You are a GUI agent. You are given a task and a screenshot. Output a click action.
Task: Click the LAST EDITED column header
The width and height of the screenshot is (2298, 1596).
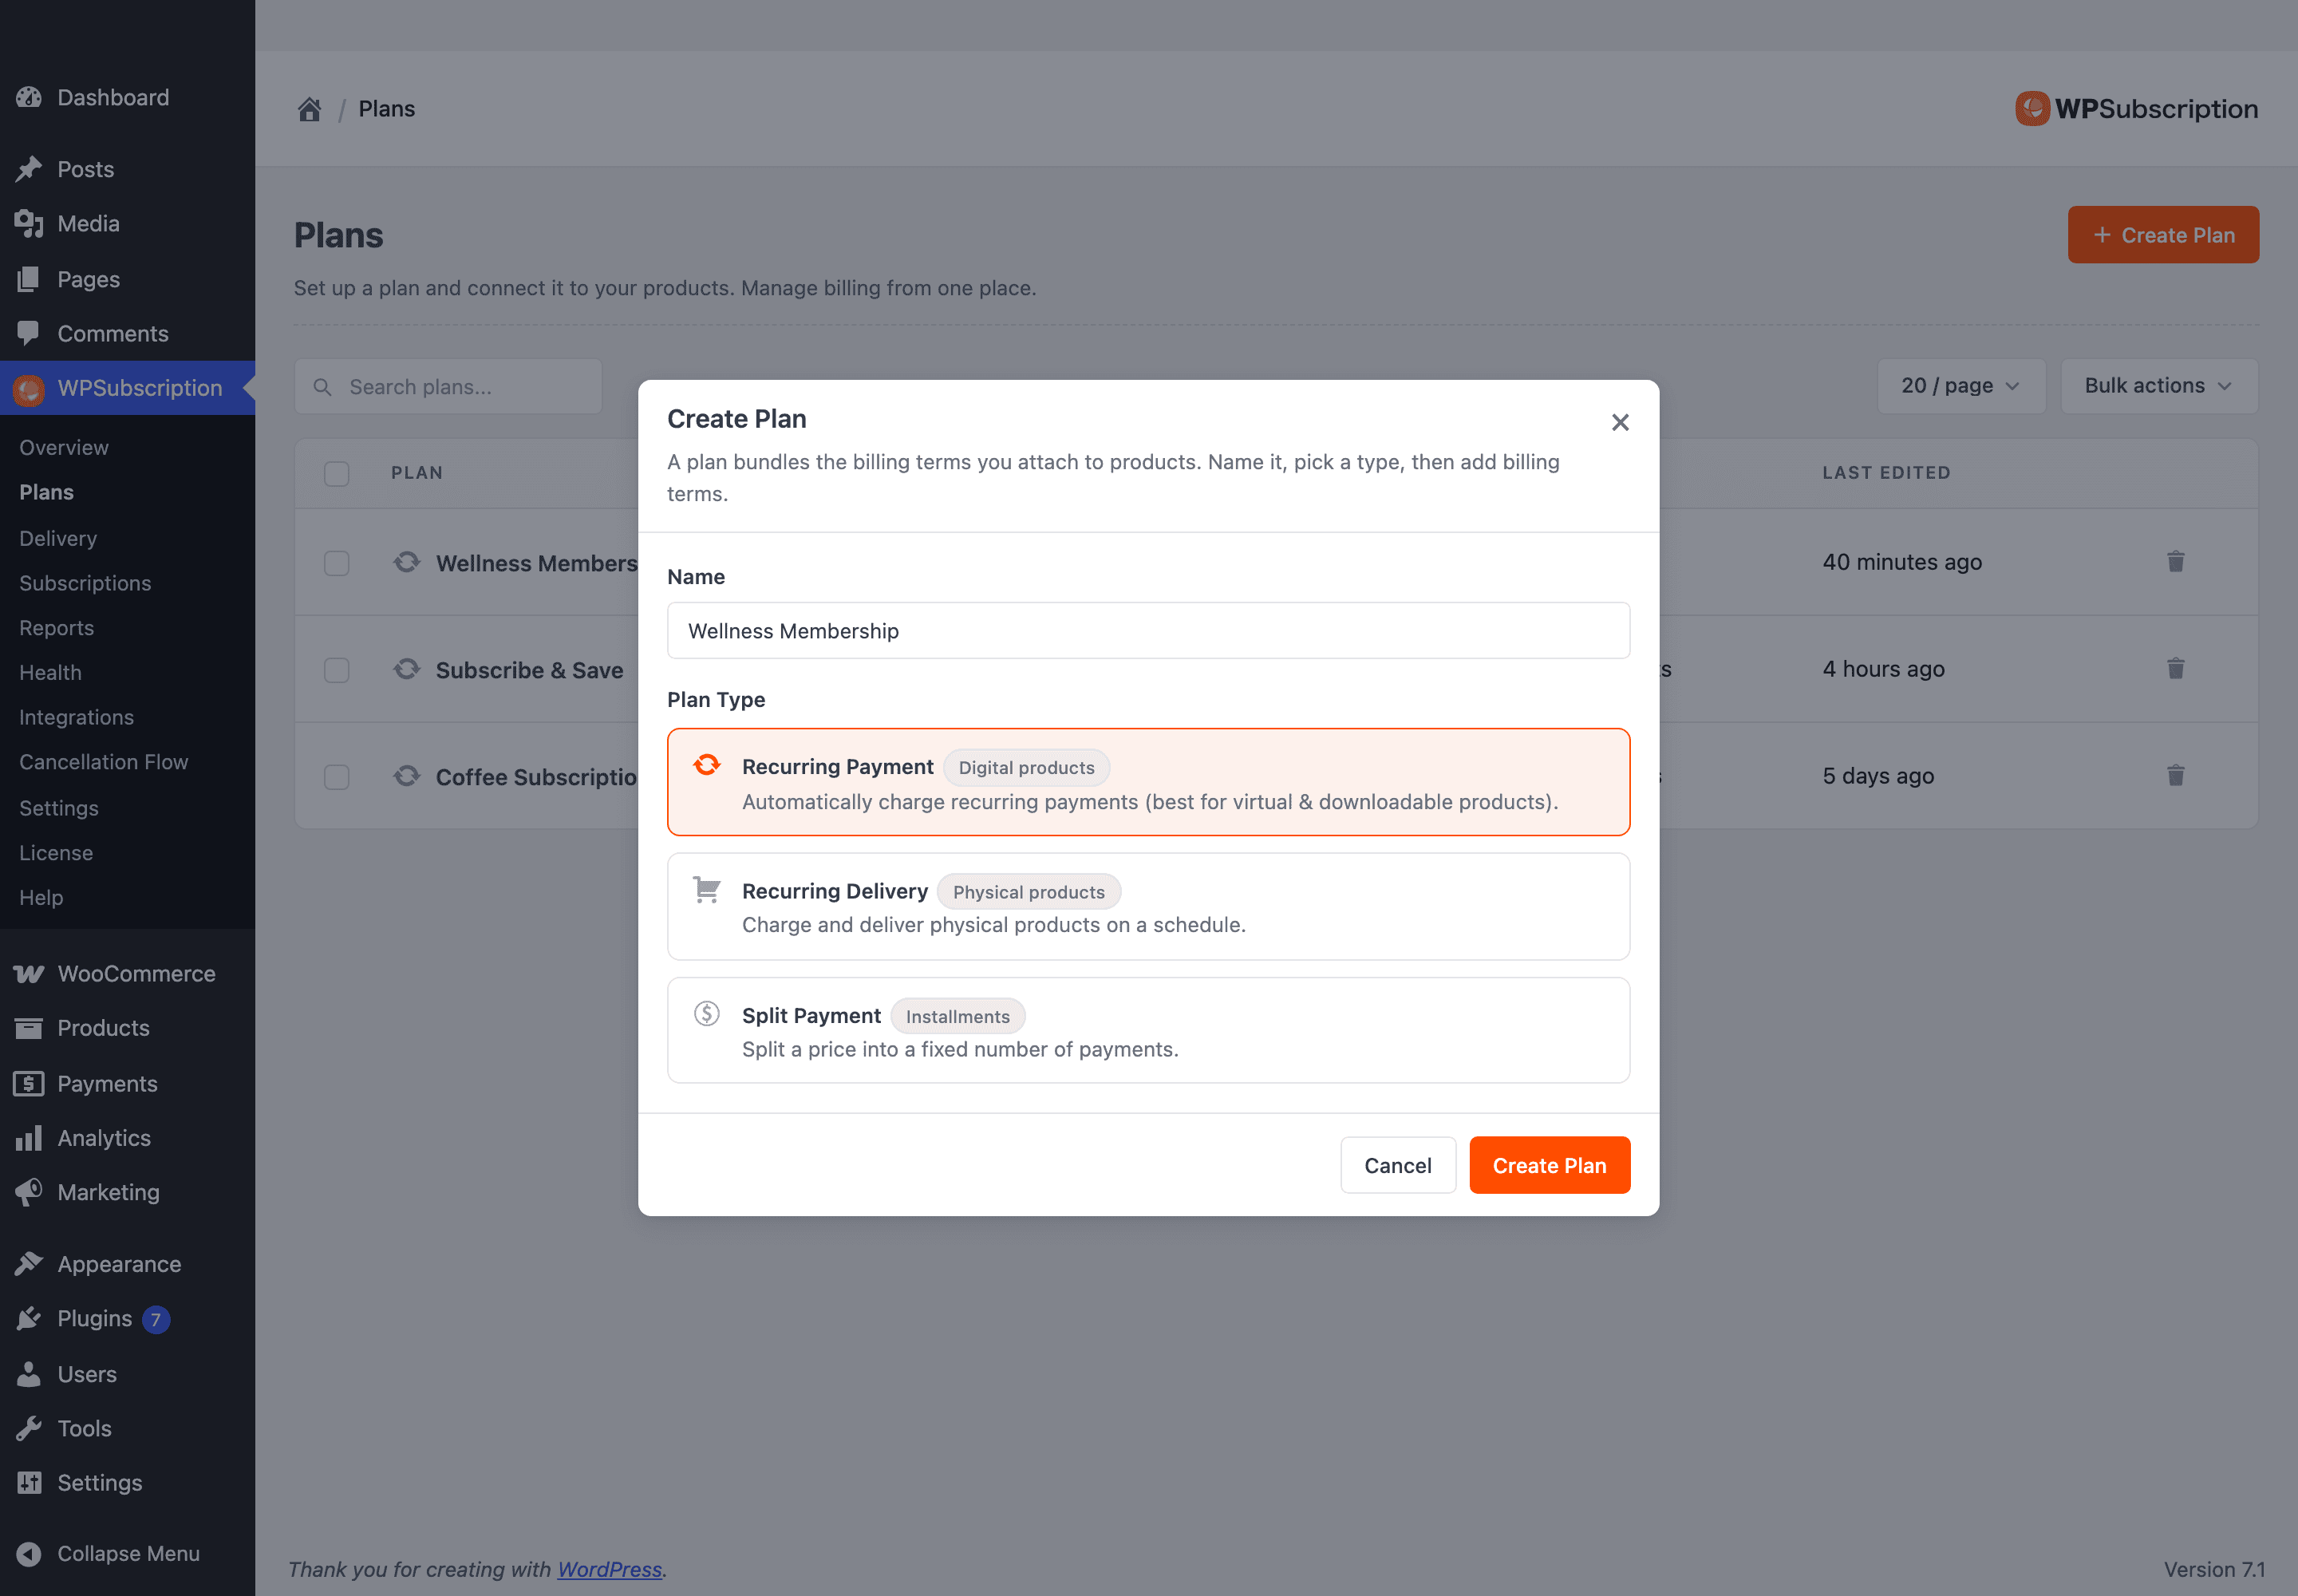point(1886,473)
